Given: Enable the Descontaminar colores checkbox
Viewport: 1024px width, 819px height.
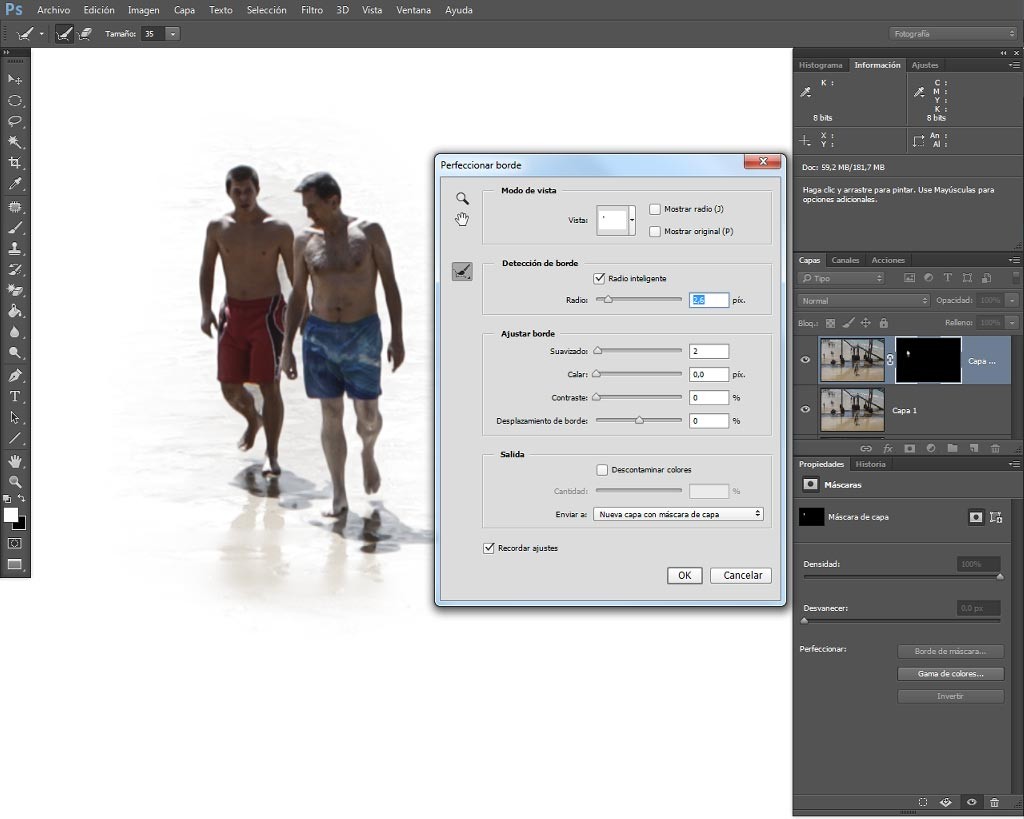Looking at the screenshot, I should coord(602,470).
